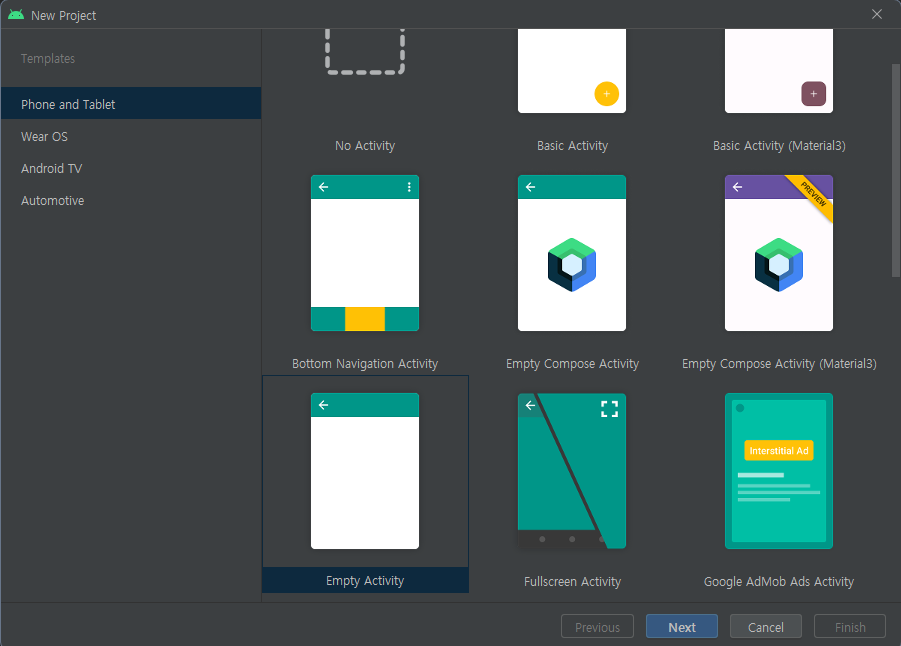Click the yellow plus FAB in Basic Activity
Image resolution: width=901 pixels, height=646 pixels.
pos(606,94)
